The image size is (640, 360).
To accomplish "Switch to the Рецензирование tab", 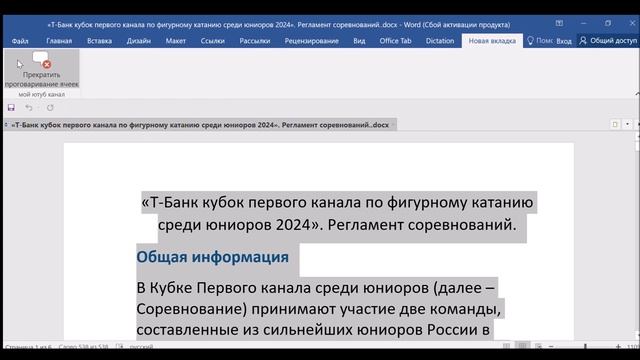I will click(312, 41).
